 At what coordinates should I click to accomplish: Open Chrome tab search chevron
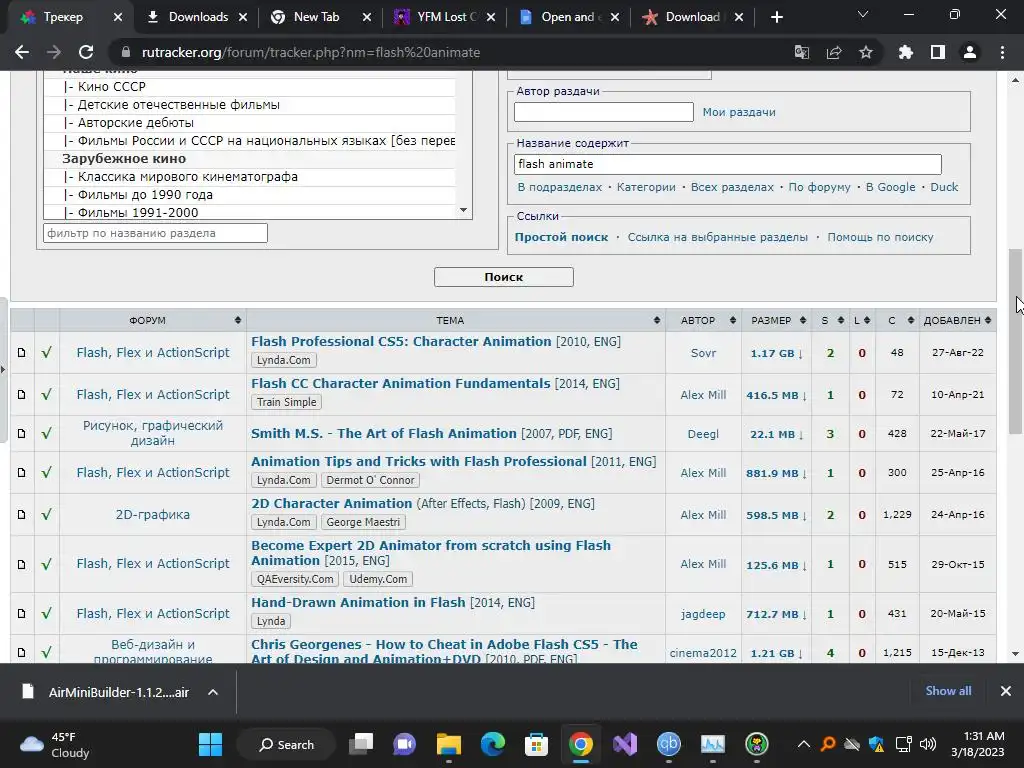[863, 14]
